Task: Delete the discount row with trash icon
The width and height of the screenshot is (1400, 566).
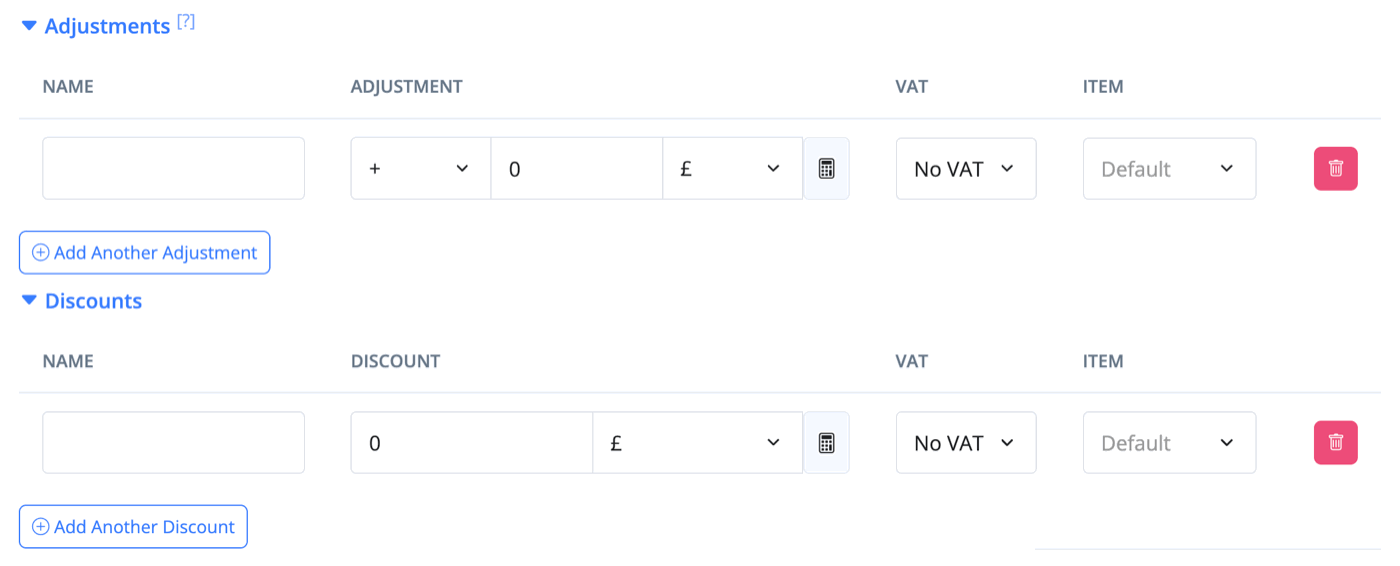Action: pos(1335,442)
